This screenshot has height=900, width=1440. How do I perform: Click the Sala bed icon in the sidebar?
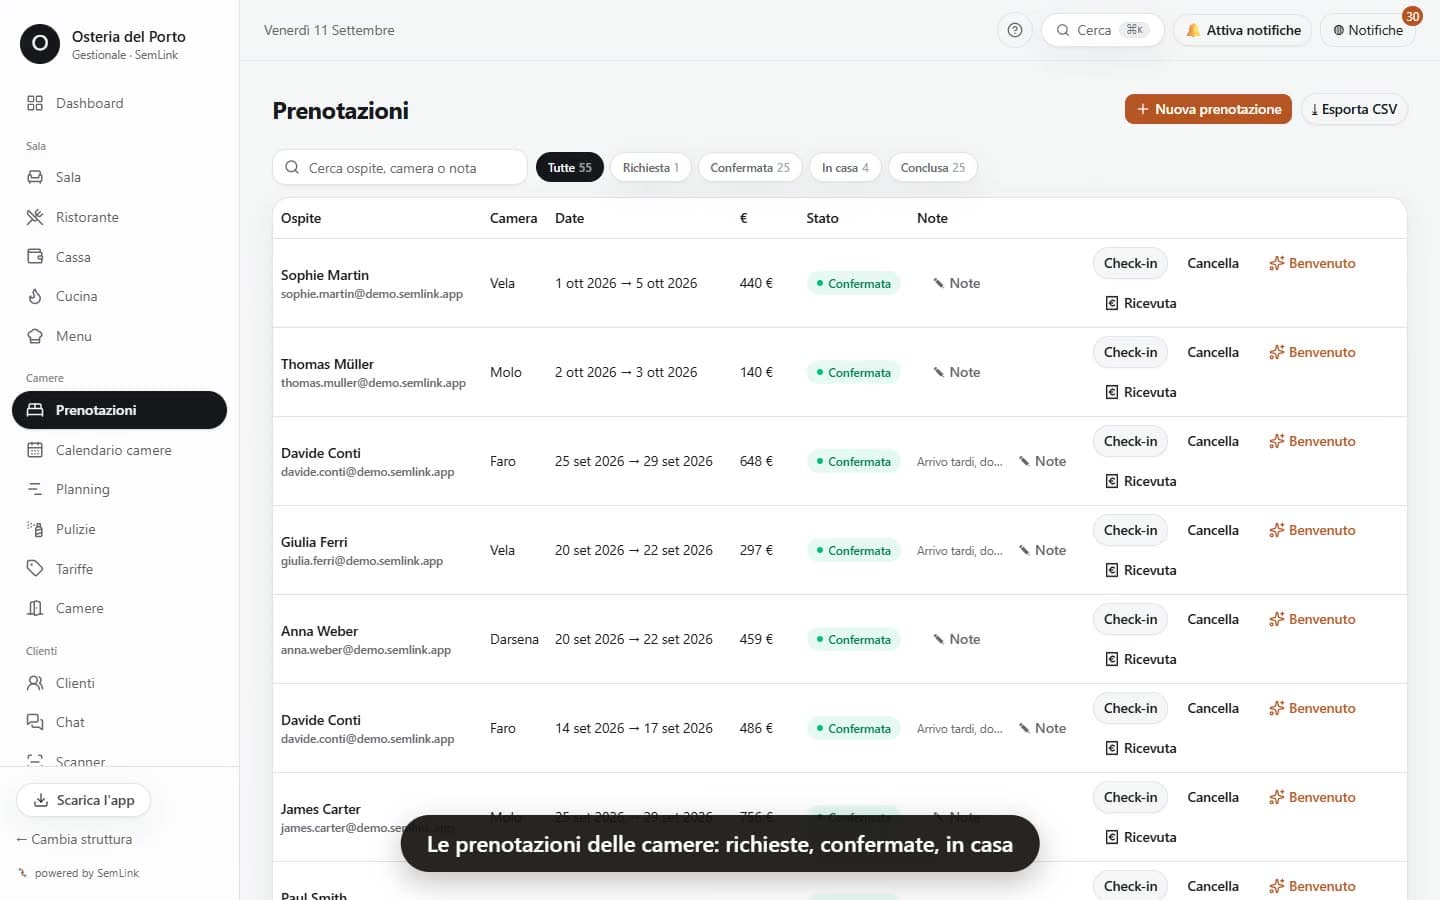35,177
